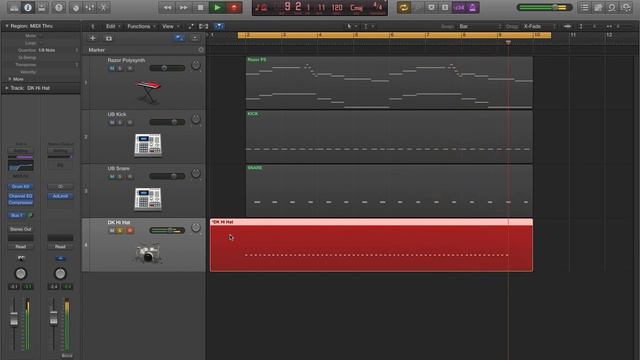Image resolution: width=640 pixels, height=360 pixels.
Task: Click the 120 tempo display
Action: 337,8
